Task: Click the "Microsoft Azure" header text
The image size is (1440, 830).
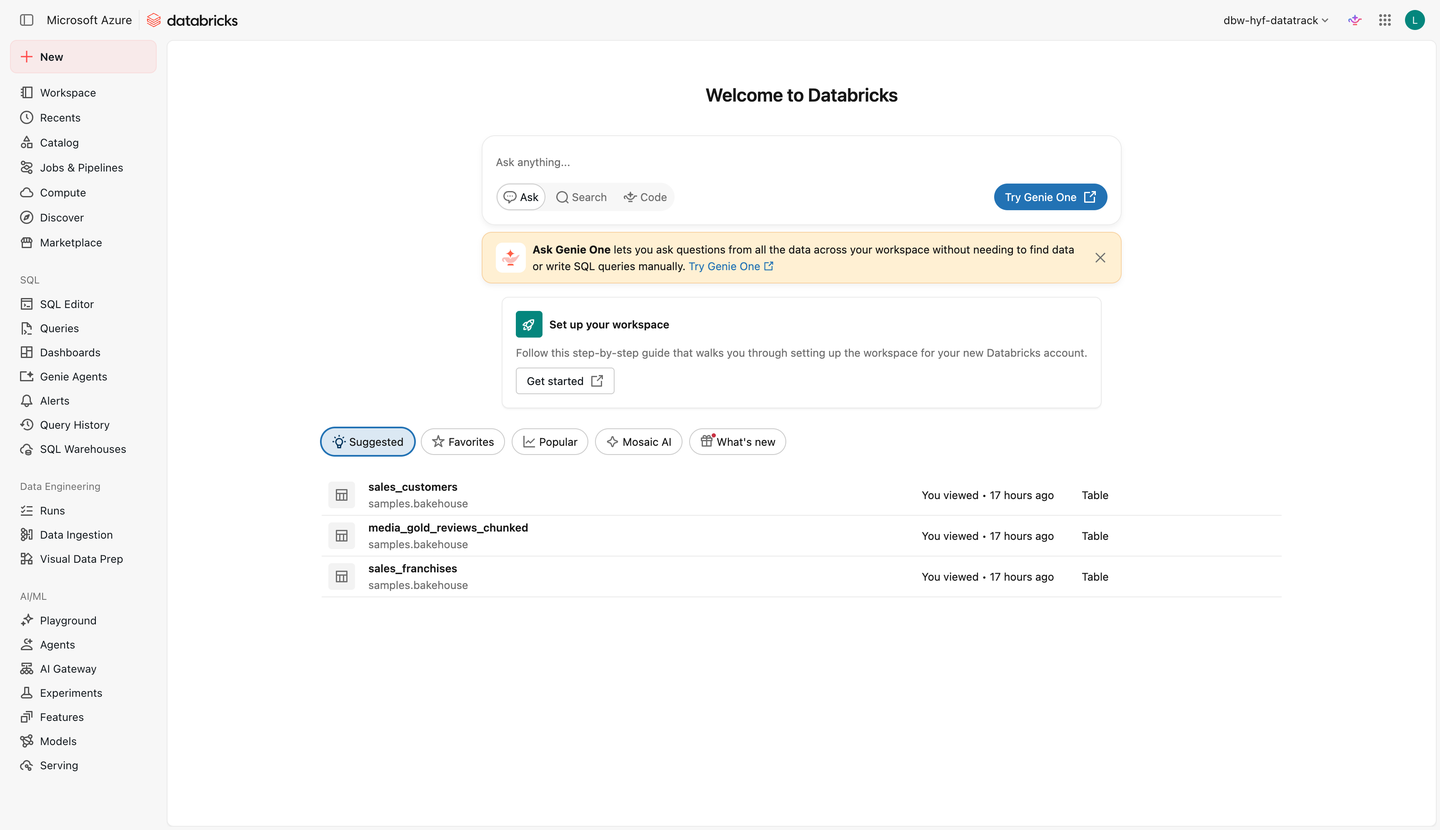Action: 89,20
